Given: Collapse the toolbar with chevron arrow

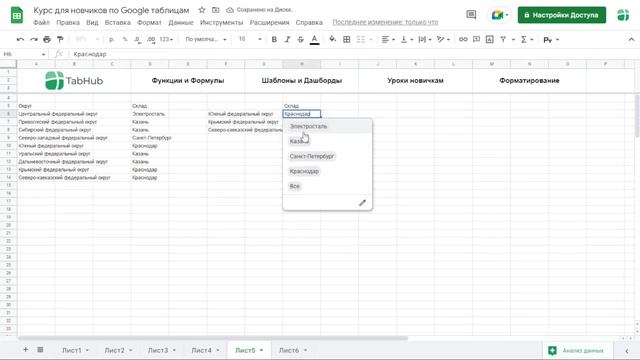Looking at the screenshot, I should coord(631,40).
